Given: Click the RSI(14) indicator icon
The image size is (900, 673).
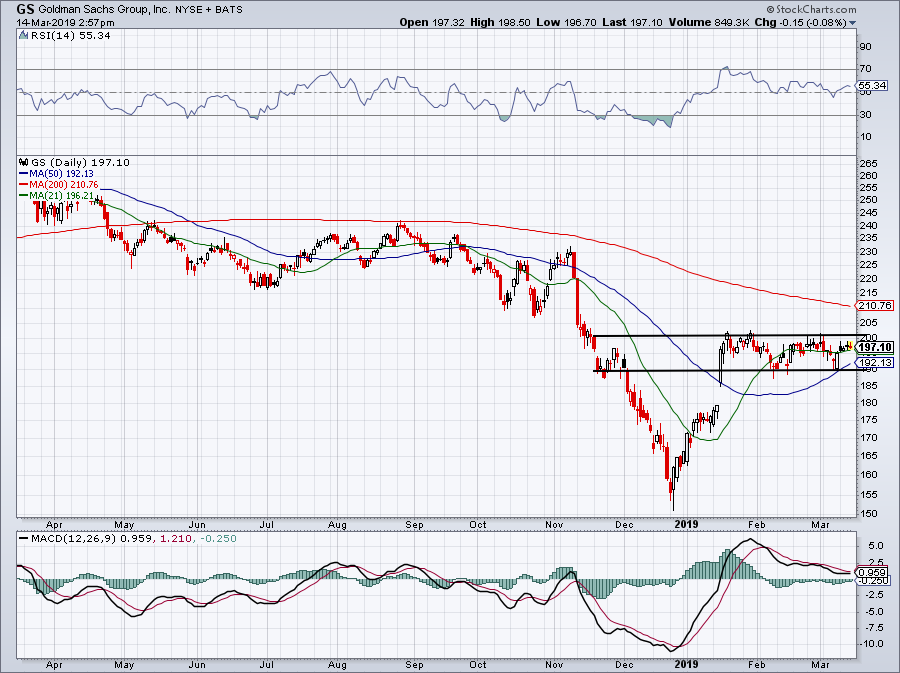Looking at the screenshot, I should 23,36.
